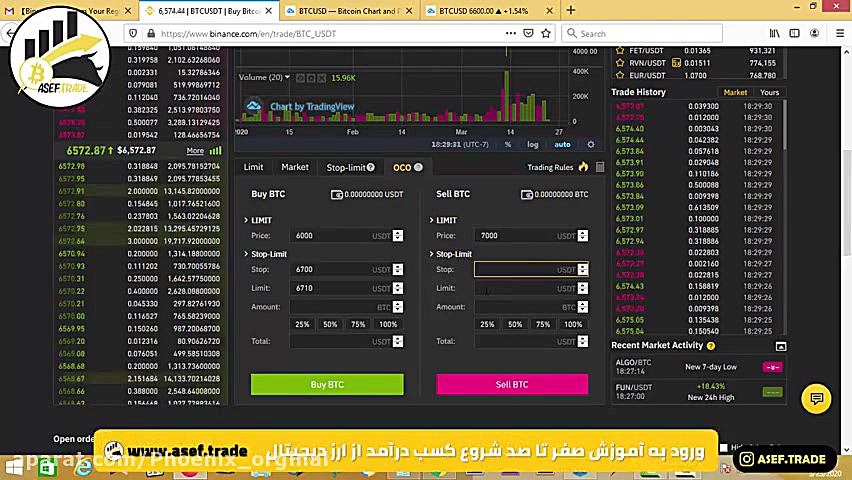Set buy amount to 25%

click(x=302, y=325)
